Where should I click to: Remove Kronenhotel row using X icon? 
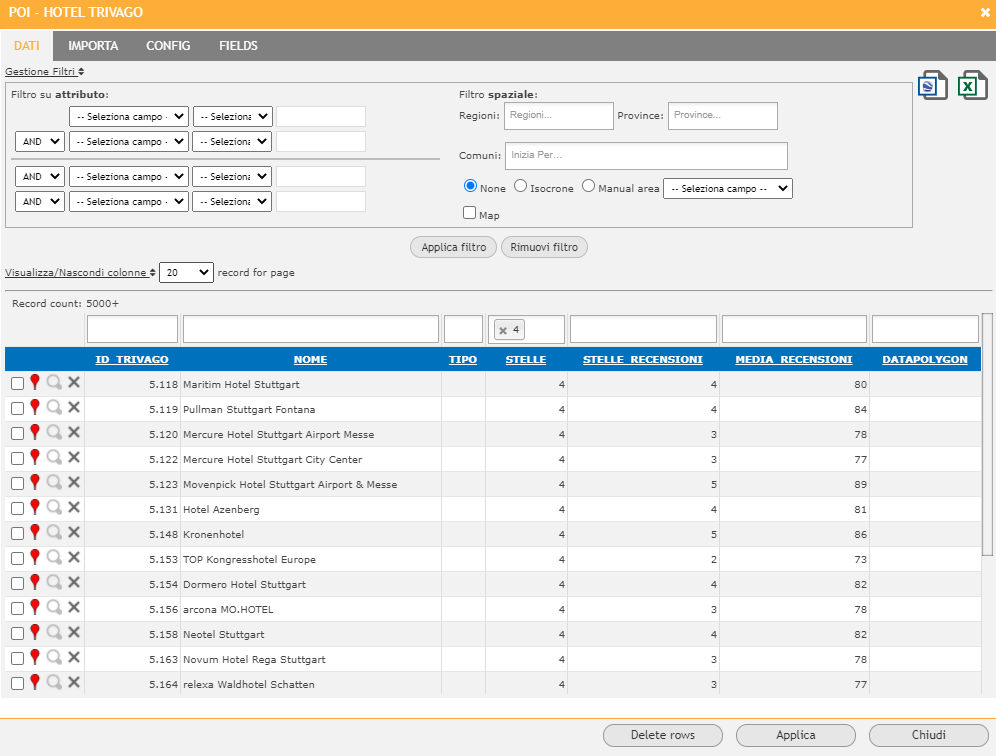(x=74, y=532)
